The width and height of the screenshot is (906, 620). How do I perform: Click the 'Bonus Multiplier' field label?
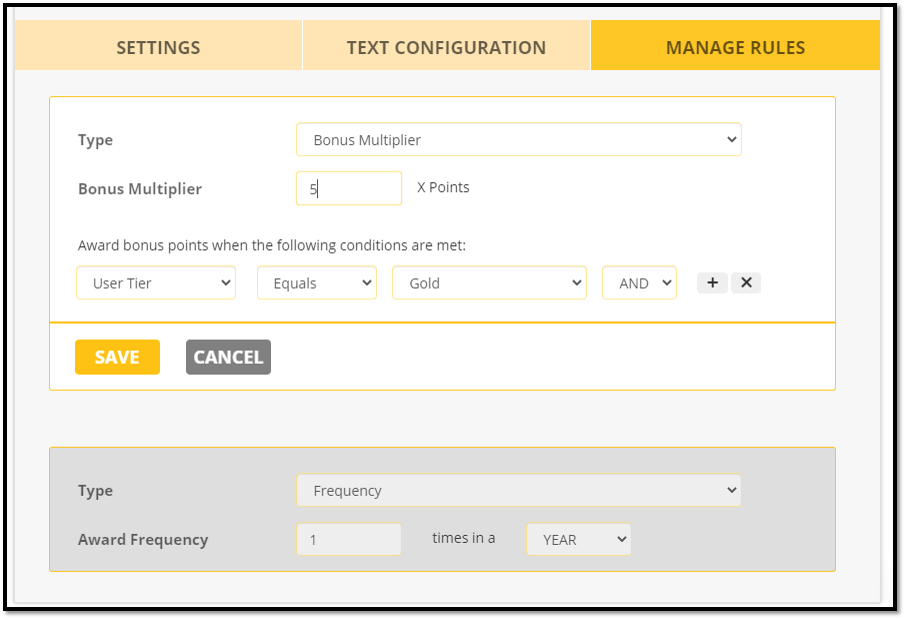pyautogui.click(x=140, y=189)
